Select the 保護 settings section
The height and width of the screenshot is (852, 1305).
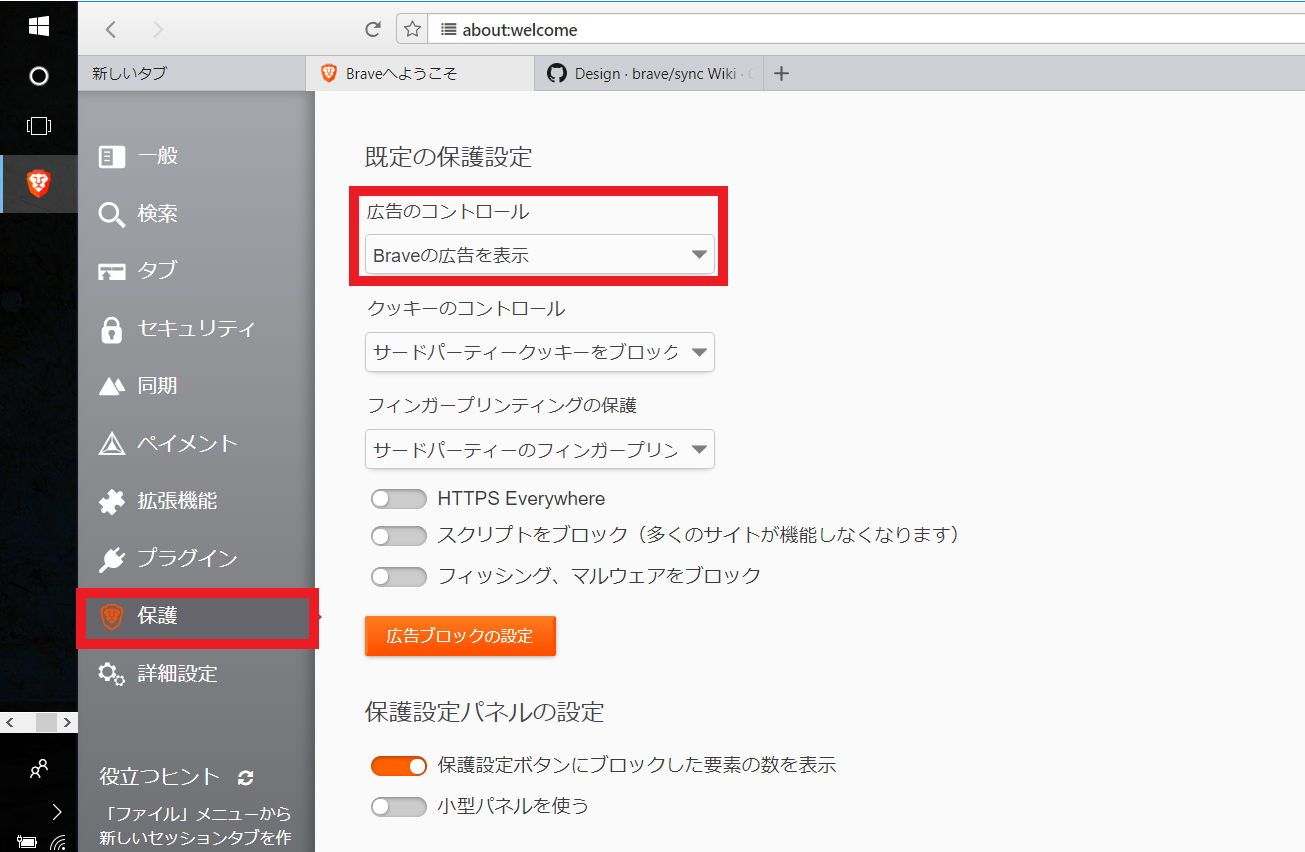[196, 617]
